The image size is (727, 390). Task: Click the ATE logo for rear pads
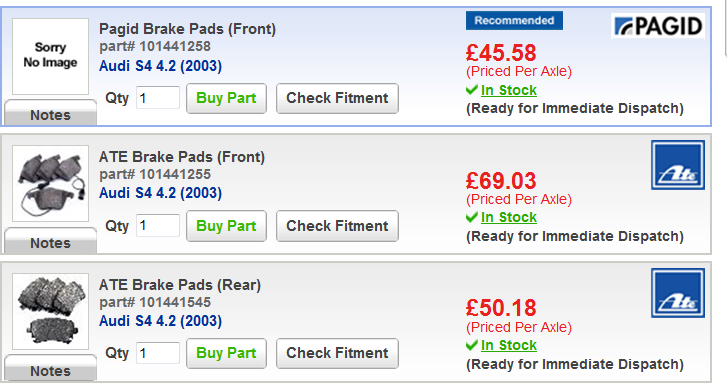pos(678,293)
